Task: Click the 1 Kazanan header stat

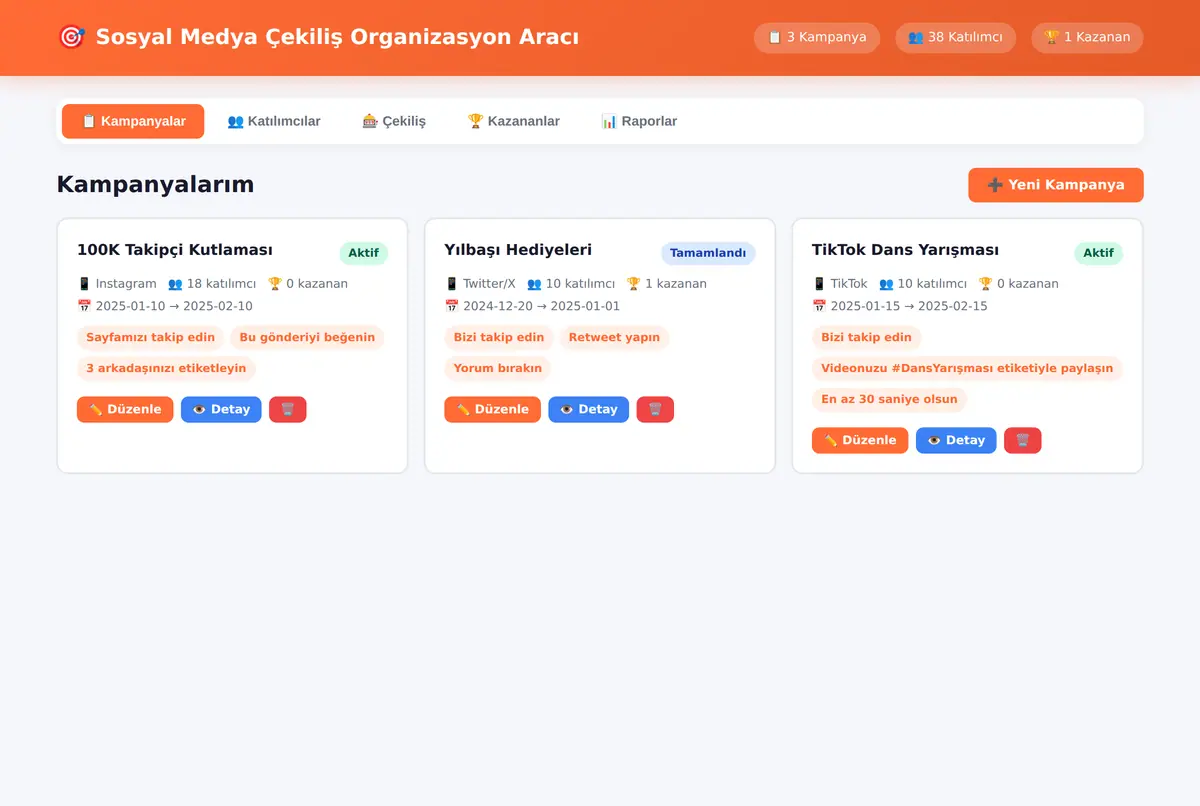Action: coord(1087,37)
